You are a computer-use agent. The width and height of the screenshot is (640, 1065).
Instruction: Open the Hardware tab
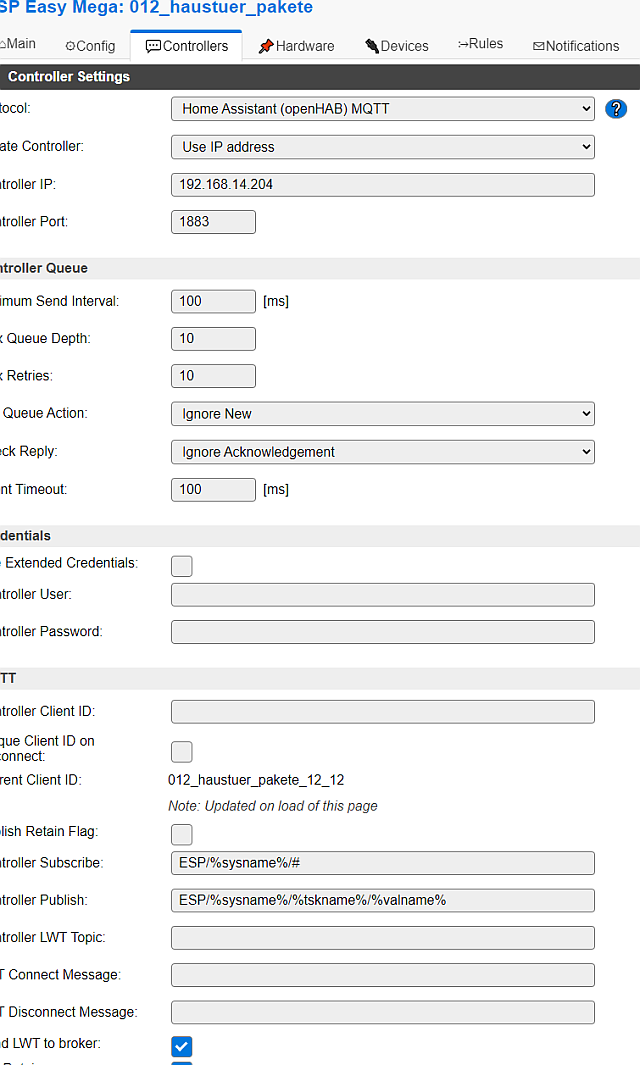[x=296, y=46]
